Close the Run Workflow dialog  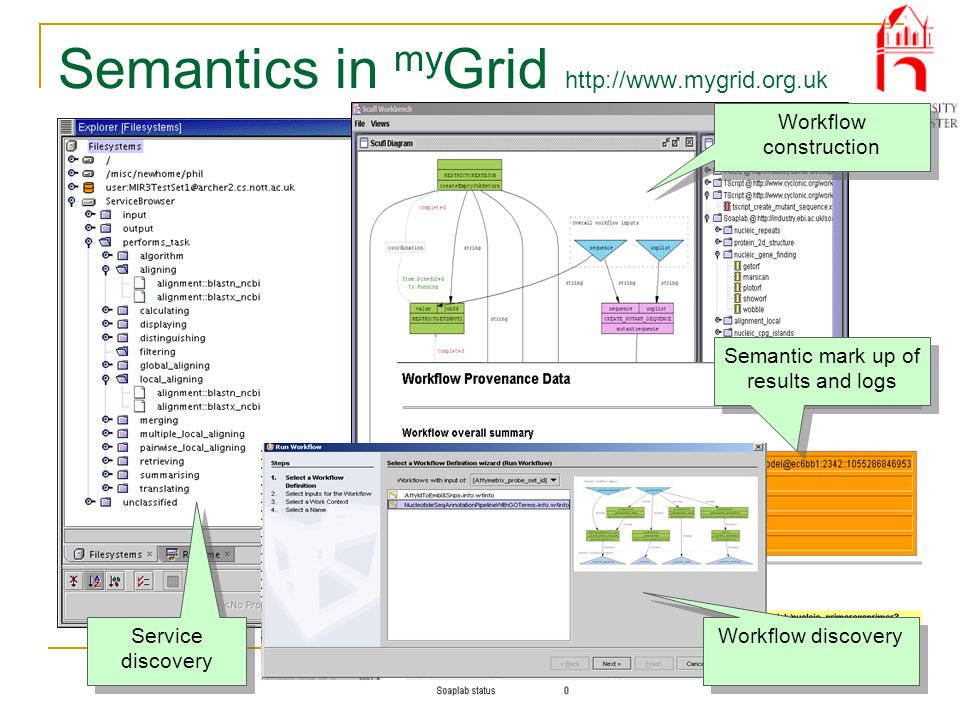758,447
